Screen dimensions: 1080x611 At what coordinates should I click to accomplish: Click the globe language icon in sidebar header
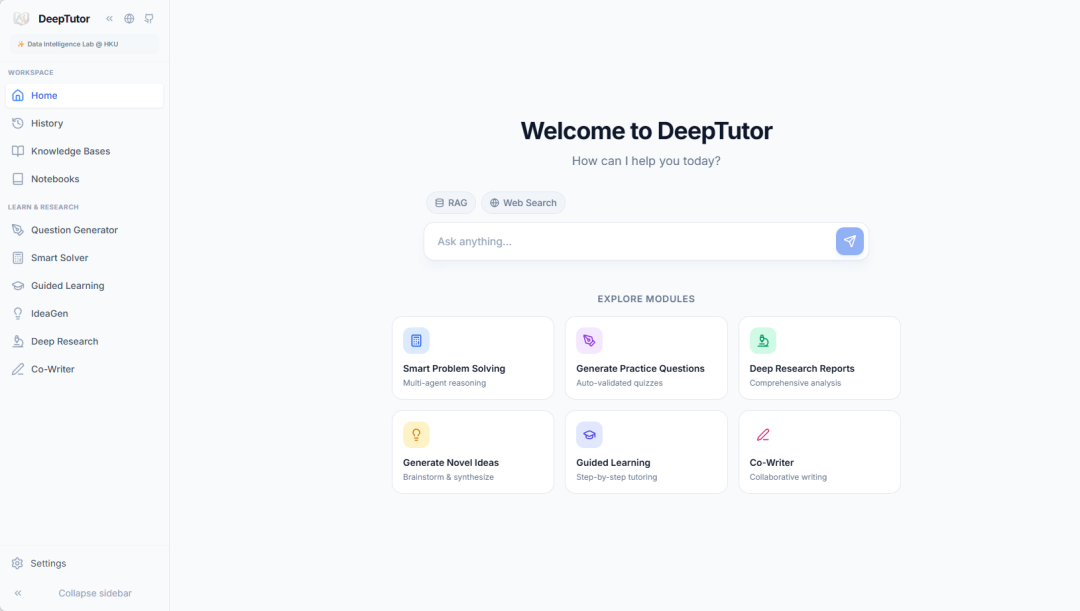[129, 18]
